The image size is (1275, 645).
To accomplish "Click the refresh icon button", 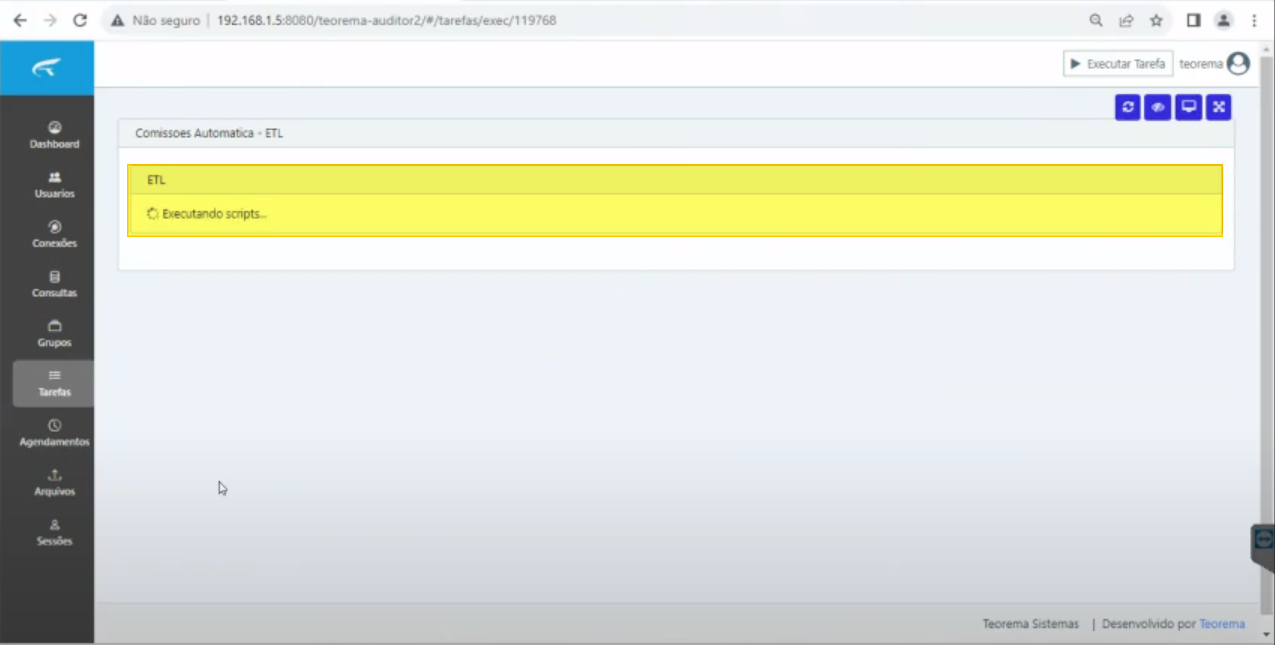I will click(x=1128, y=107).
